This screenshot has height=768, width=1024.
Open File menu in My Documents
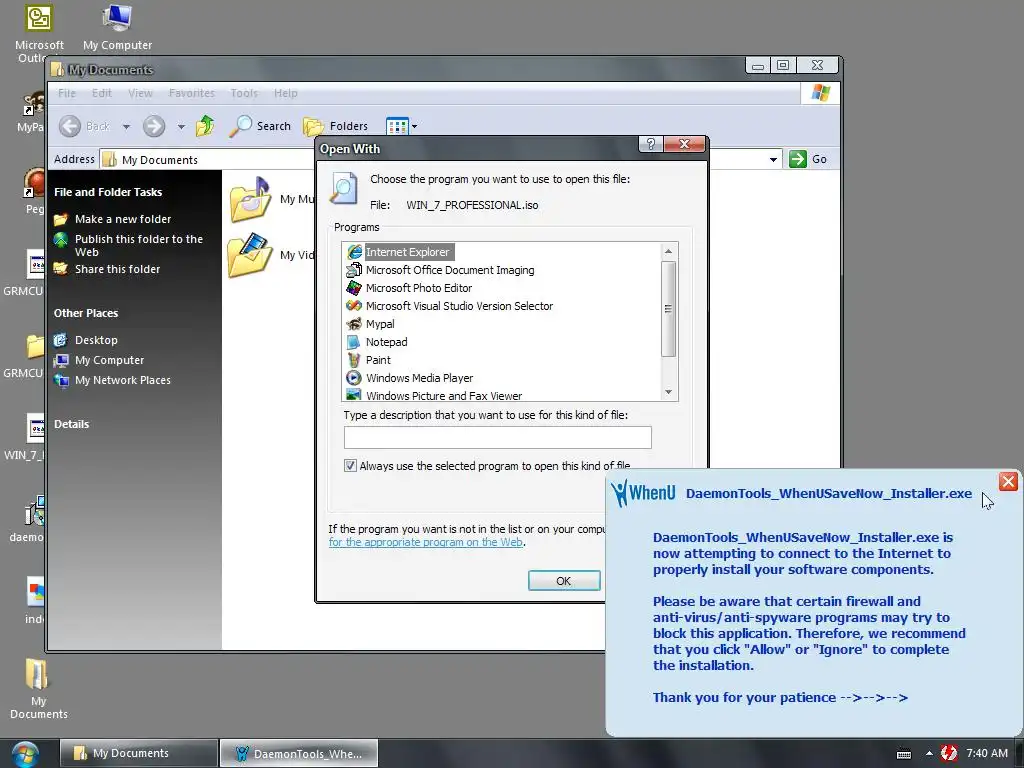coord(67,93)
